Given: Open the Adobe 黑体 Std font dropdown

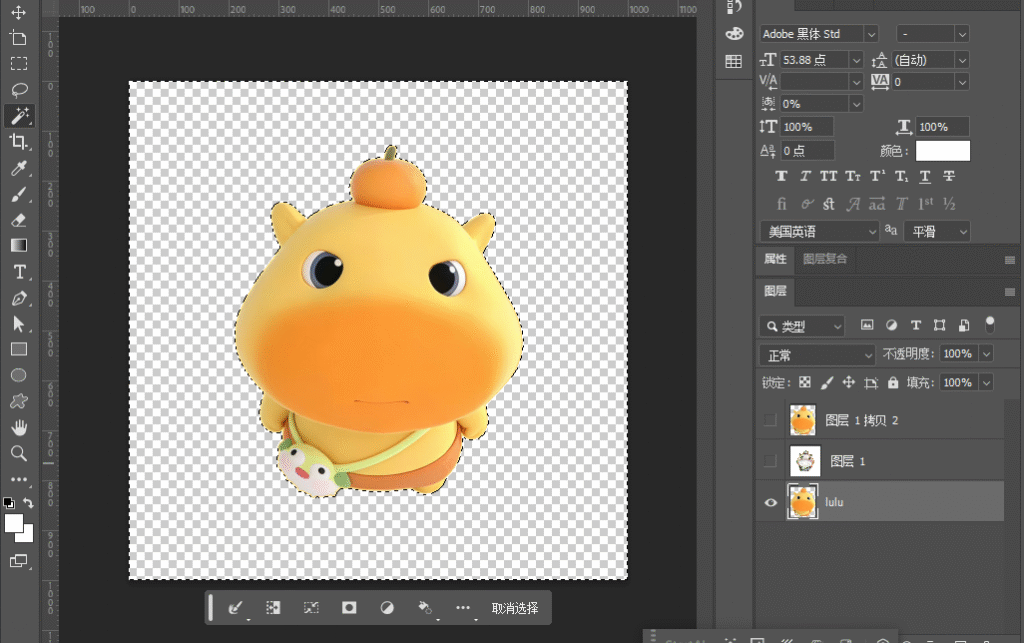Looking at the screenshot, I should pyautogui.click(x=871, y=34).
